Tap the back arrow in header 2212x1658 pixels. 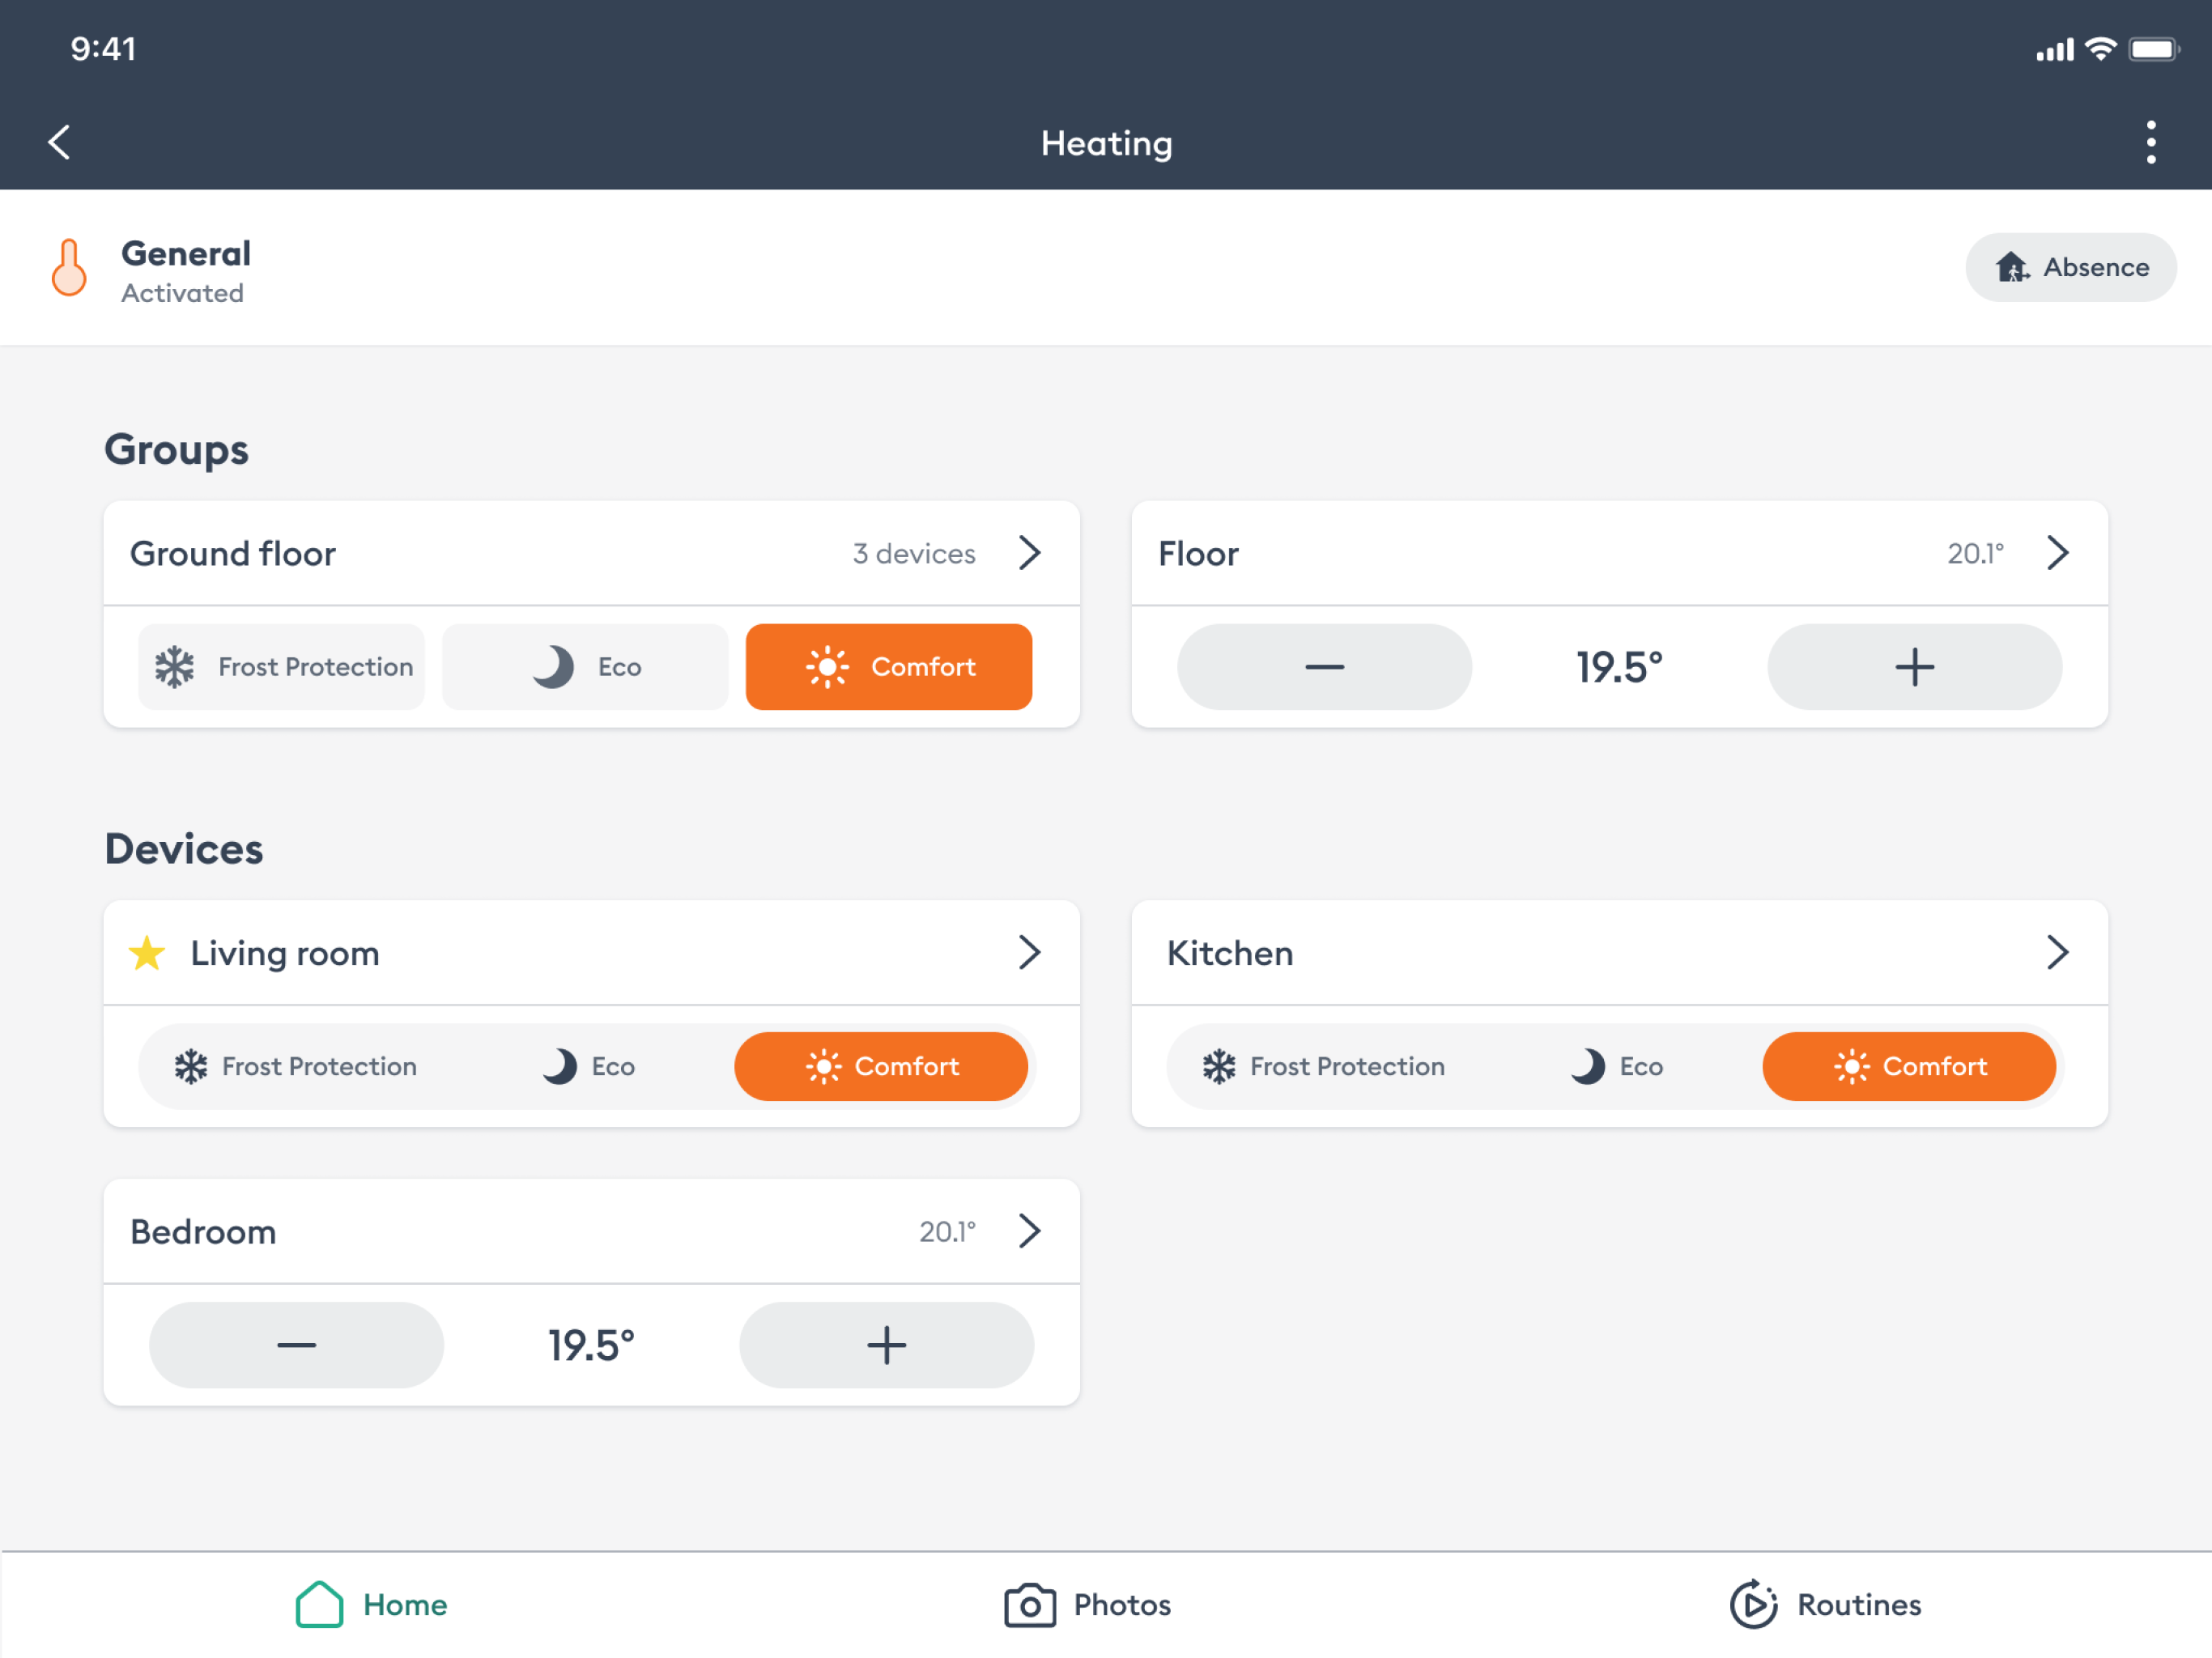[60, 142]
